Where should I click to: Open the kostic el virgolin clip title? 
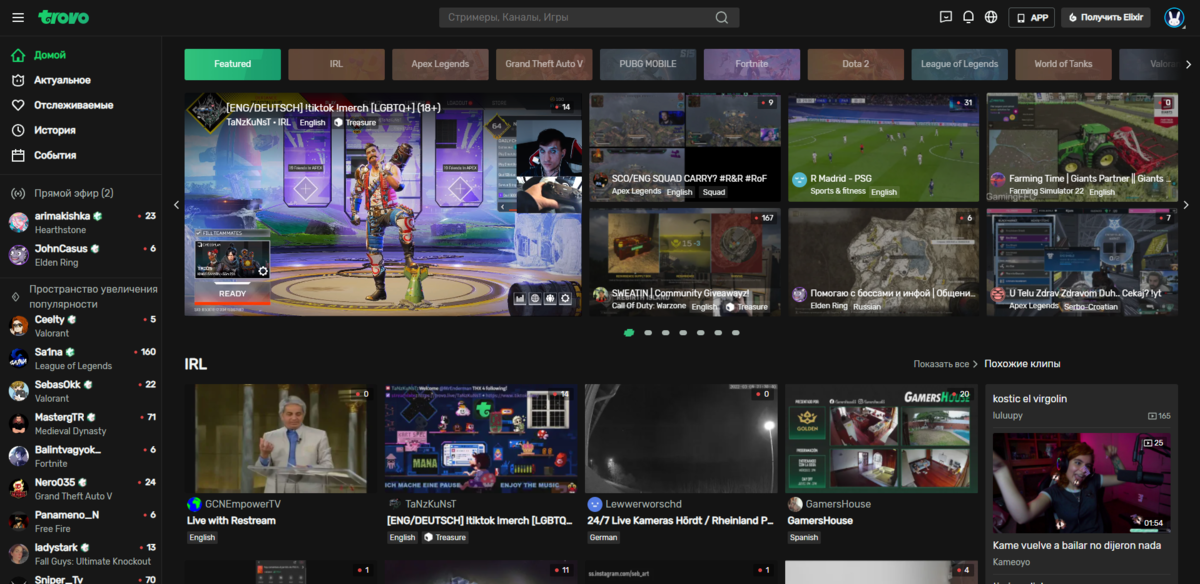point(1030,399)
